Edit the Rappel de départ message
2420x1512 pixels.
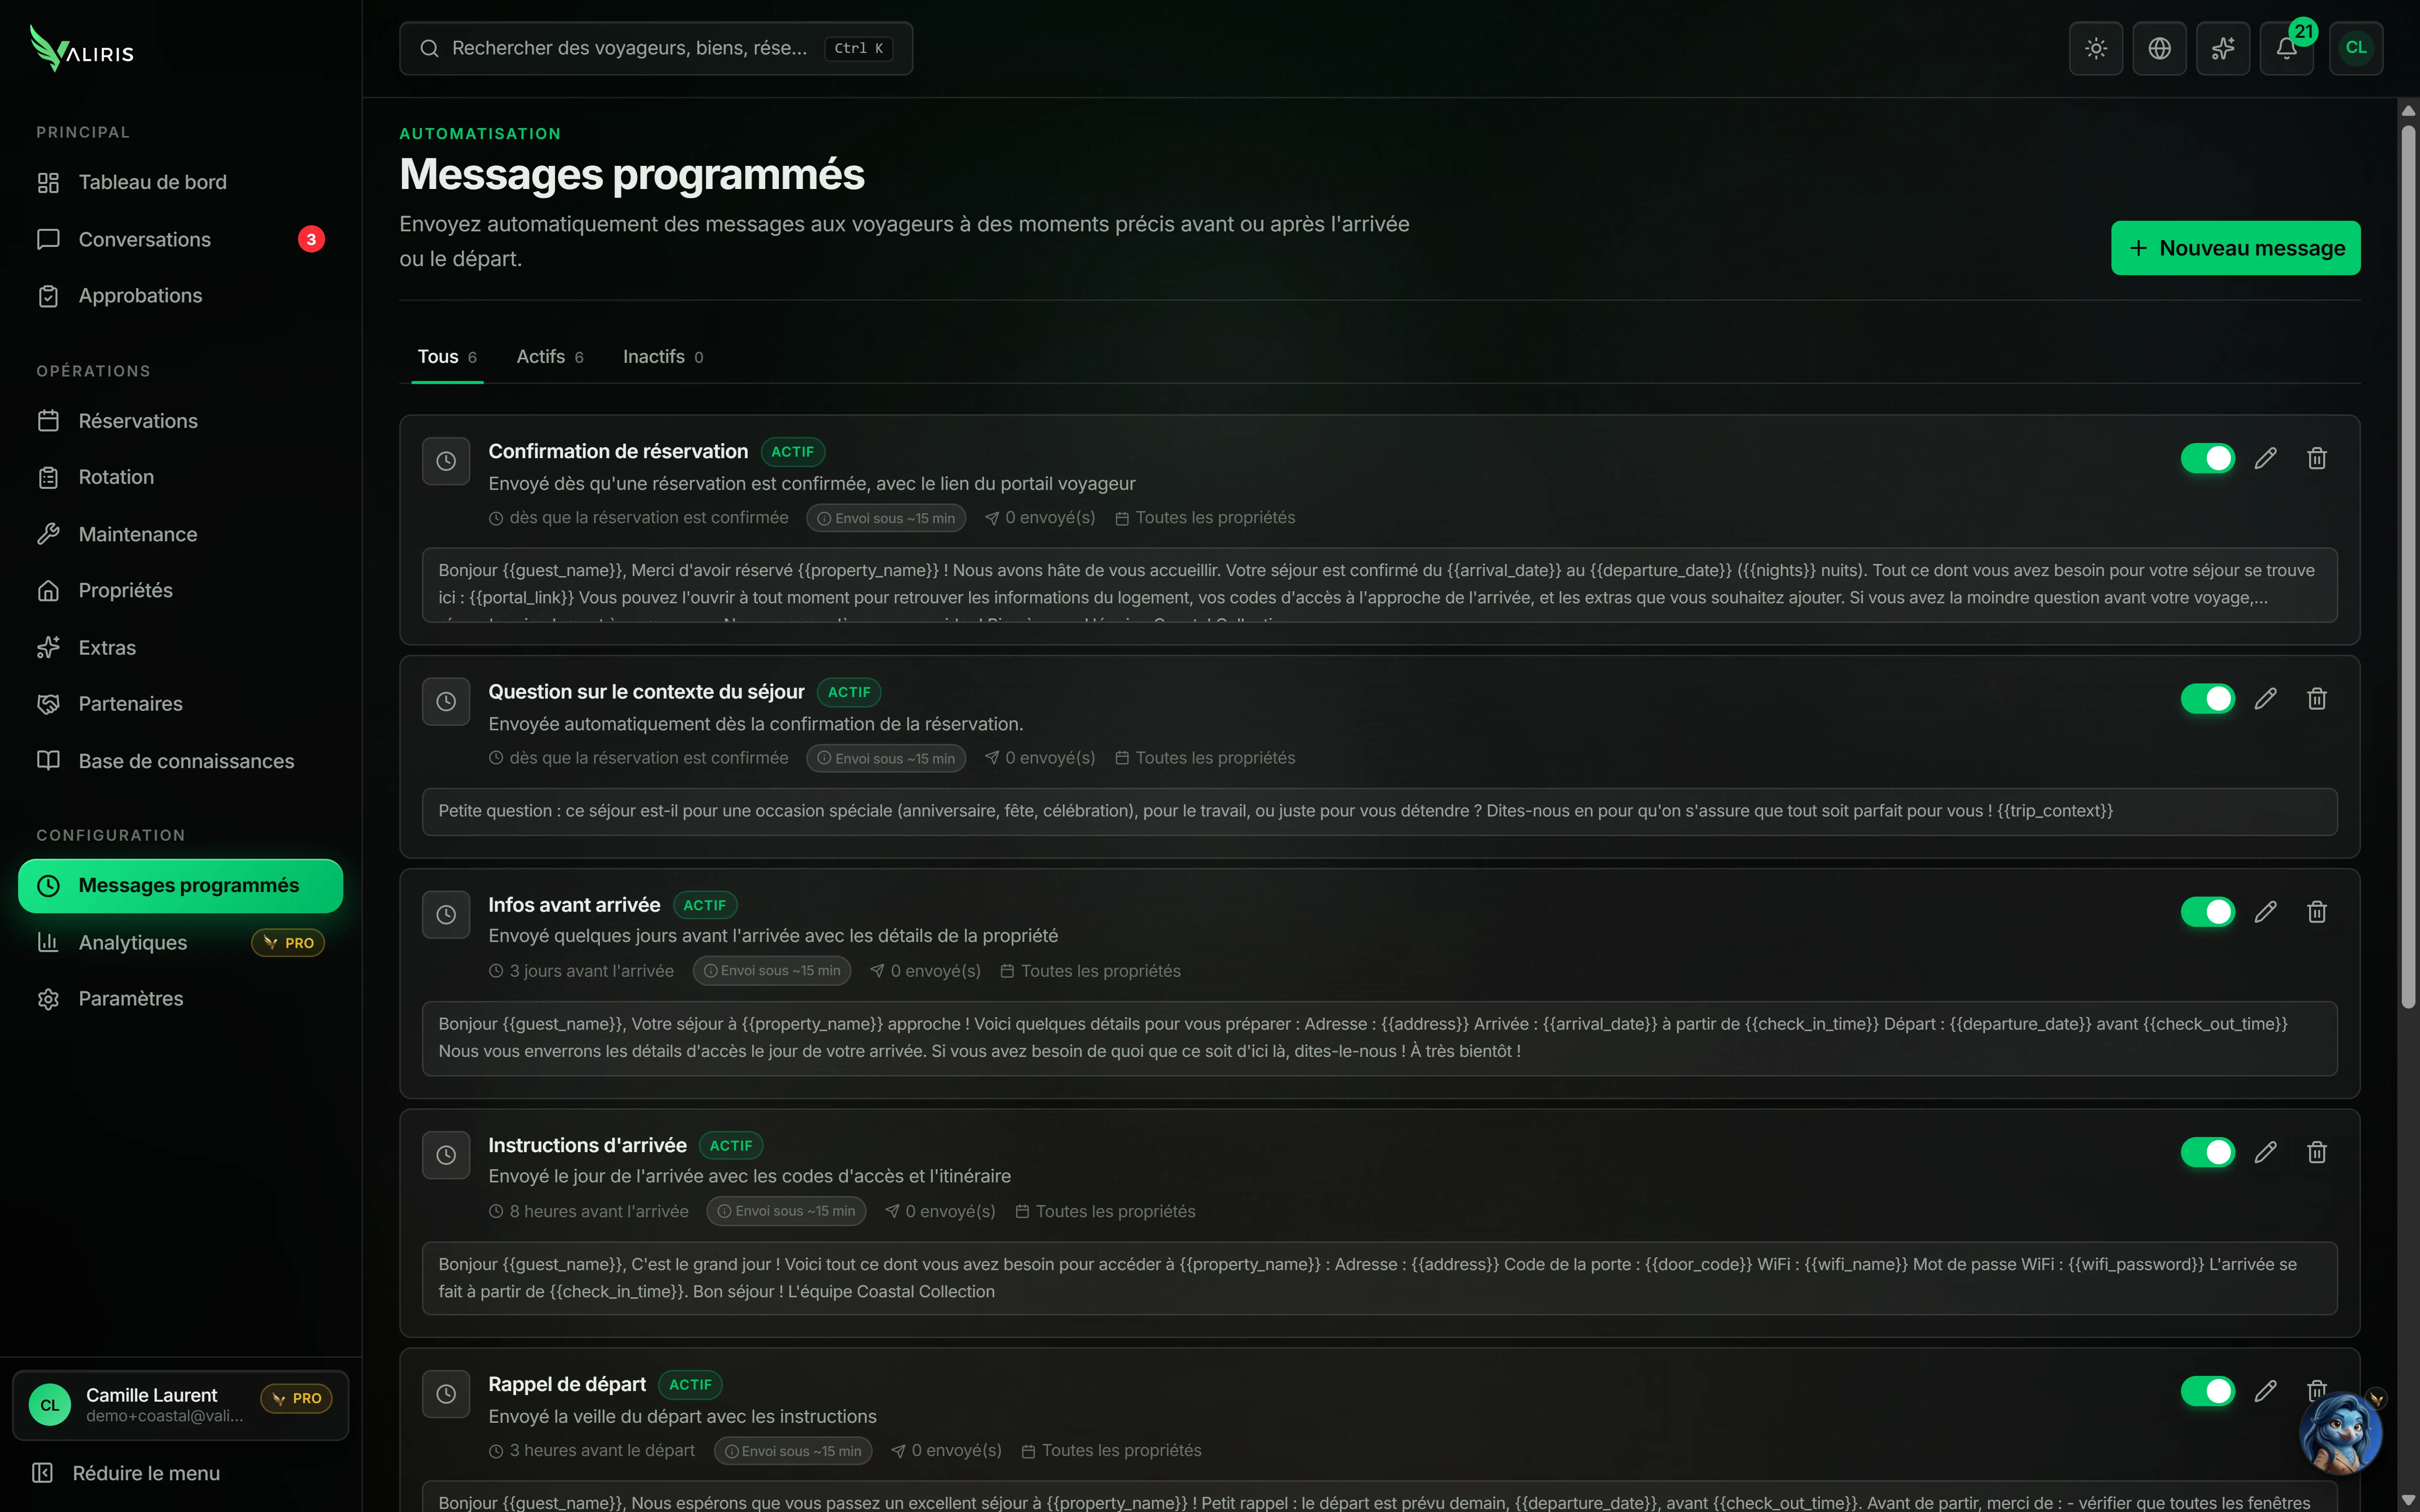click(2266, 1391)
